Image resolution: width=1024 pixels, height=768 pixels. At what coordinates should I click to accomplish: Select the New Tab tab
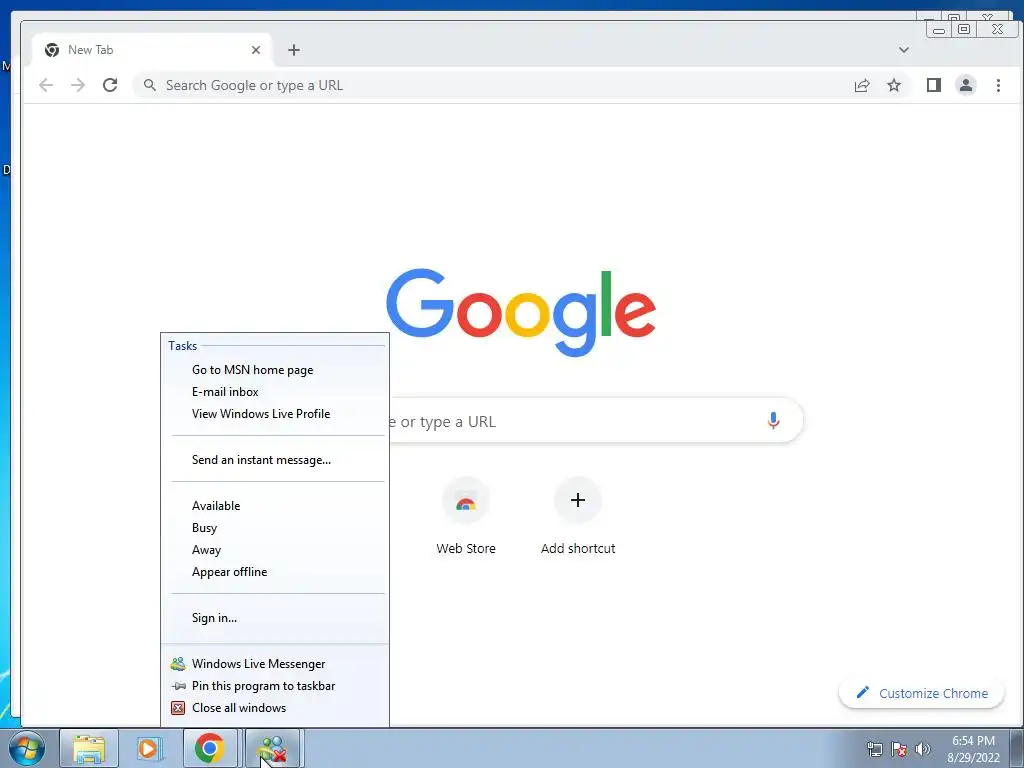click(x=152, y=50)
